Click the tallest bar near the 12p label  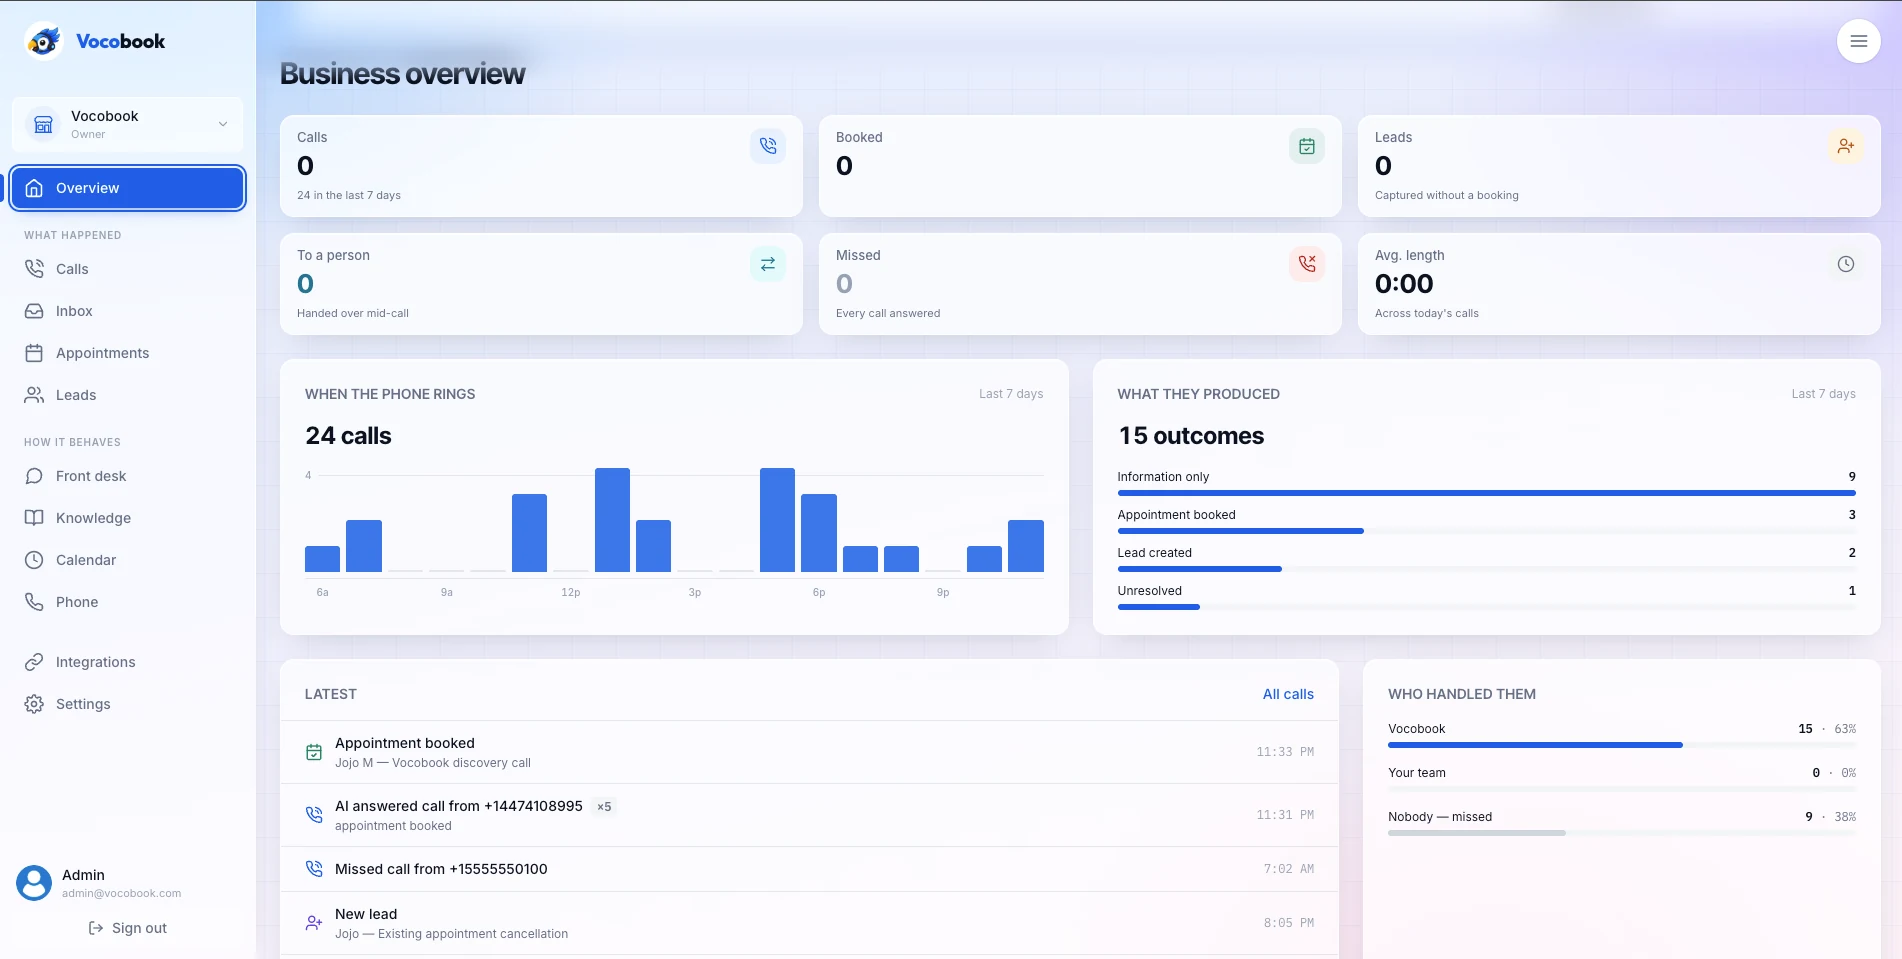click(612, 520)
